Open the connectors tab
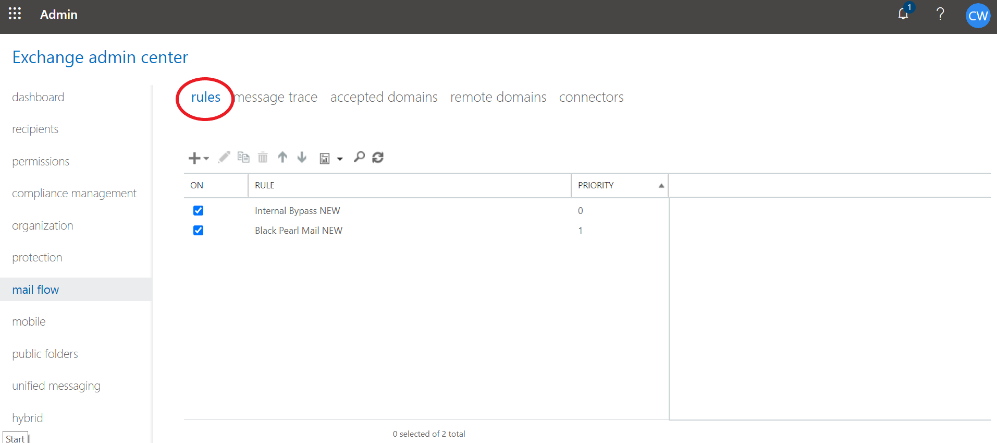997x443 pixels. [x=591, y=97]
